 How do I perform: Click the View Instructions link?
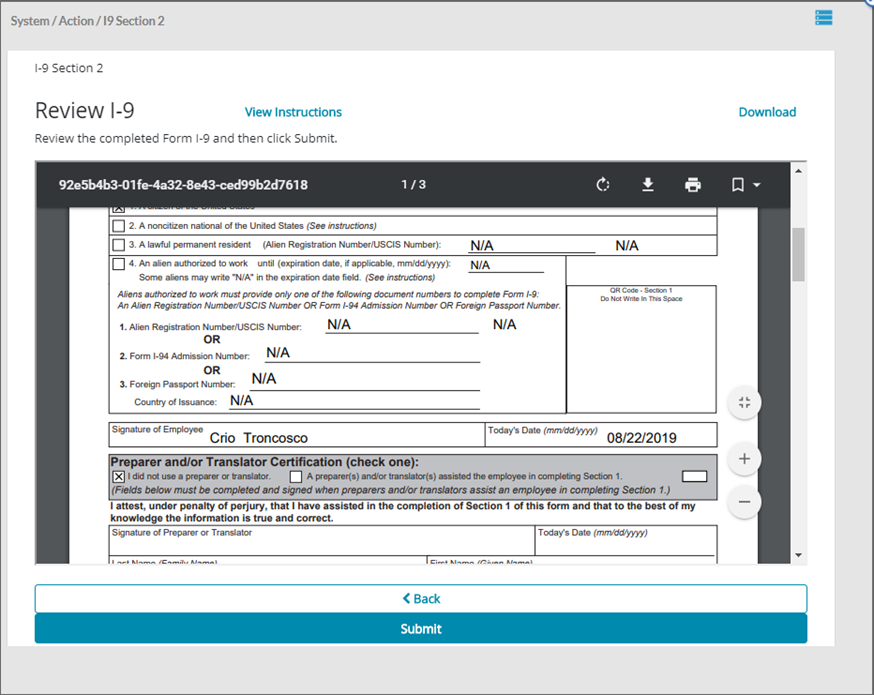pos(293,112)
